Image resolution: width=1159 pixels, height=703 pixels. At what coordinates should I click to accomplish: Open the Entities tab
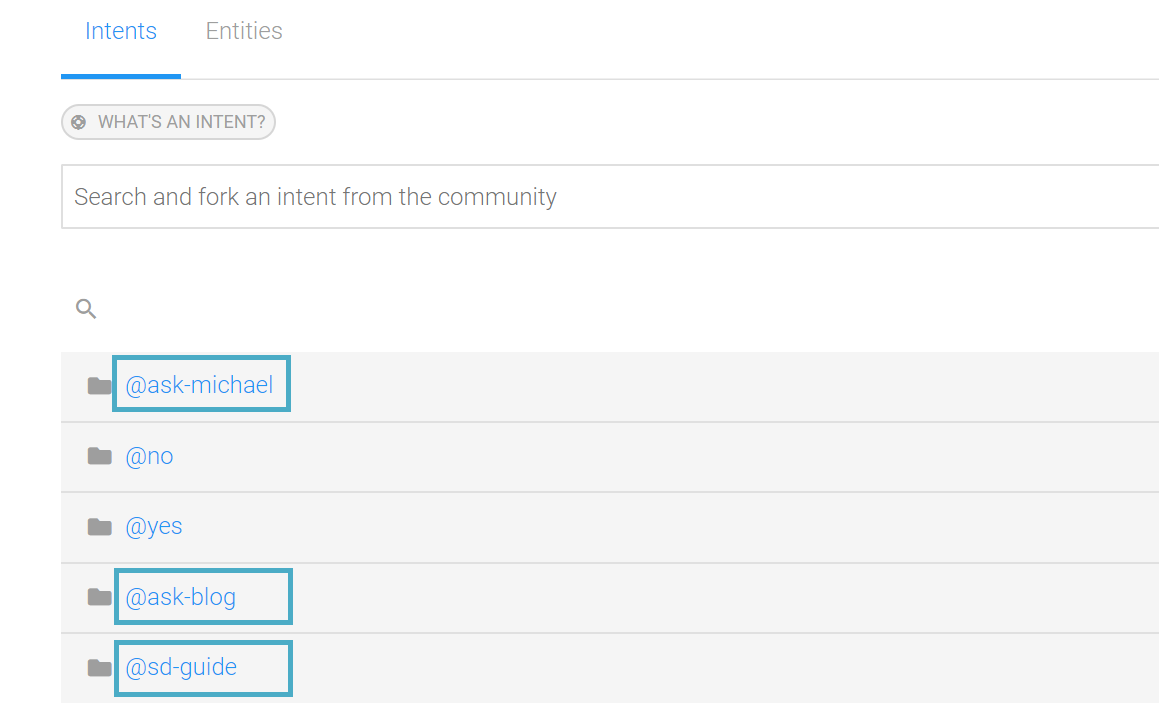click(244, 31)
